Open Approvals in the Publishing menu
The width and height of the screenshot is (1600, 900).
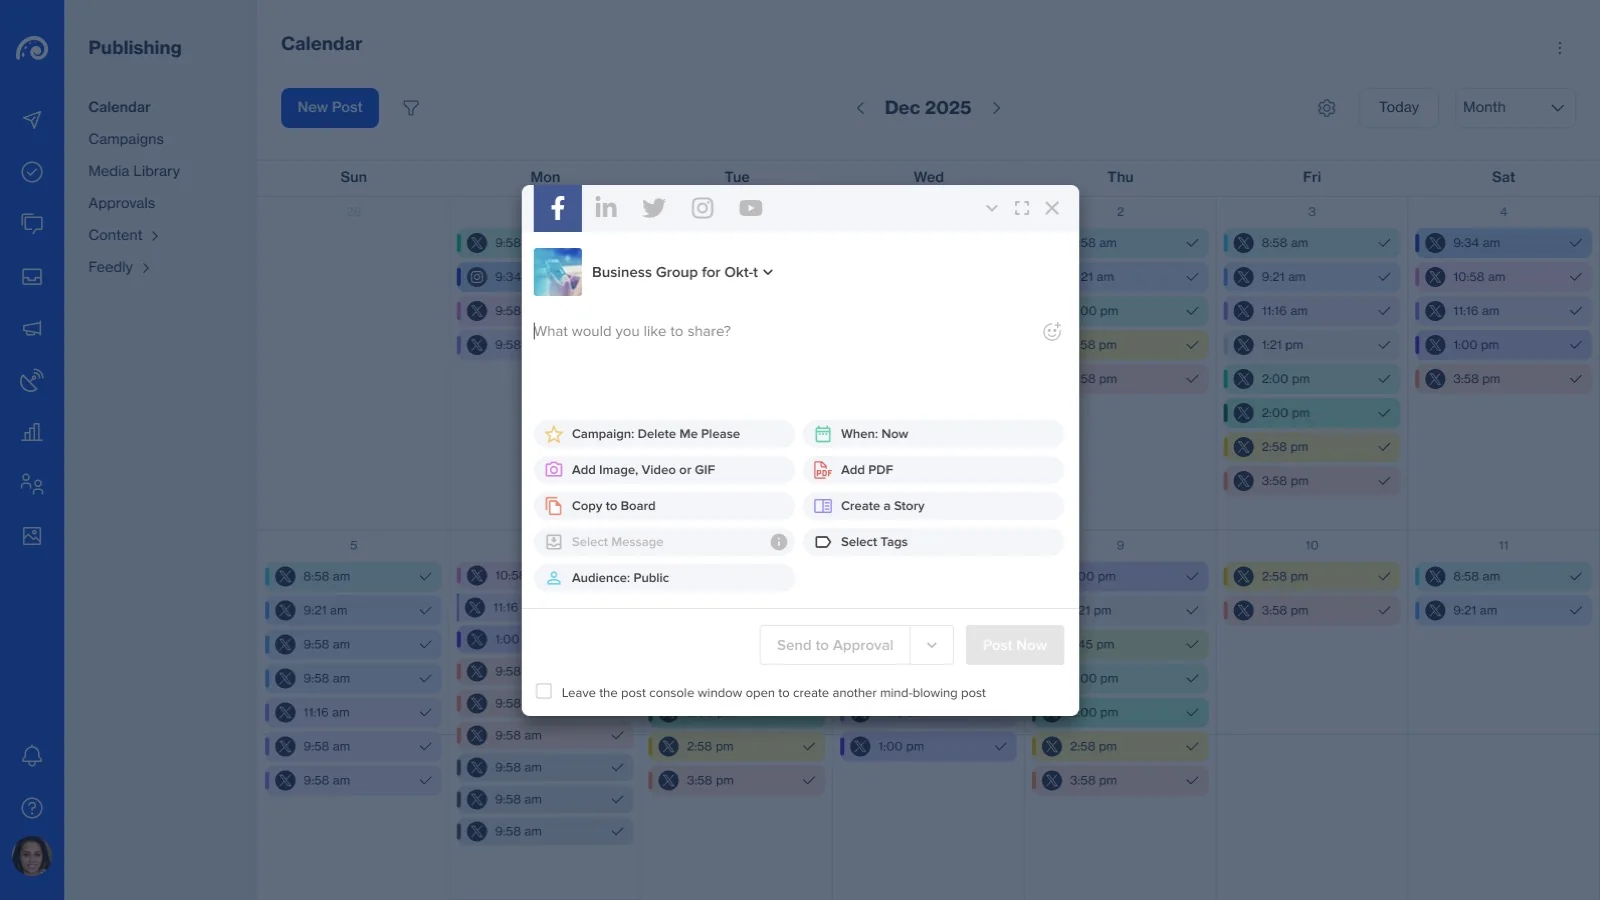(x=122, y=203)
